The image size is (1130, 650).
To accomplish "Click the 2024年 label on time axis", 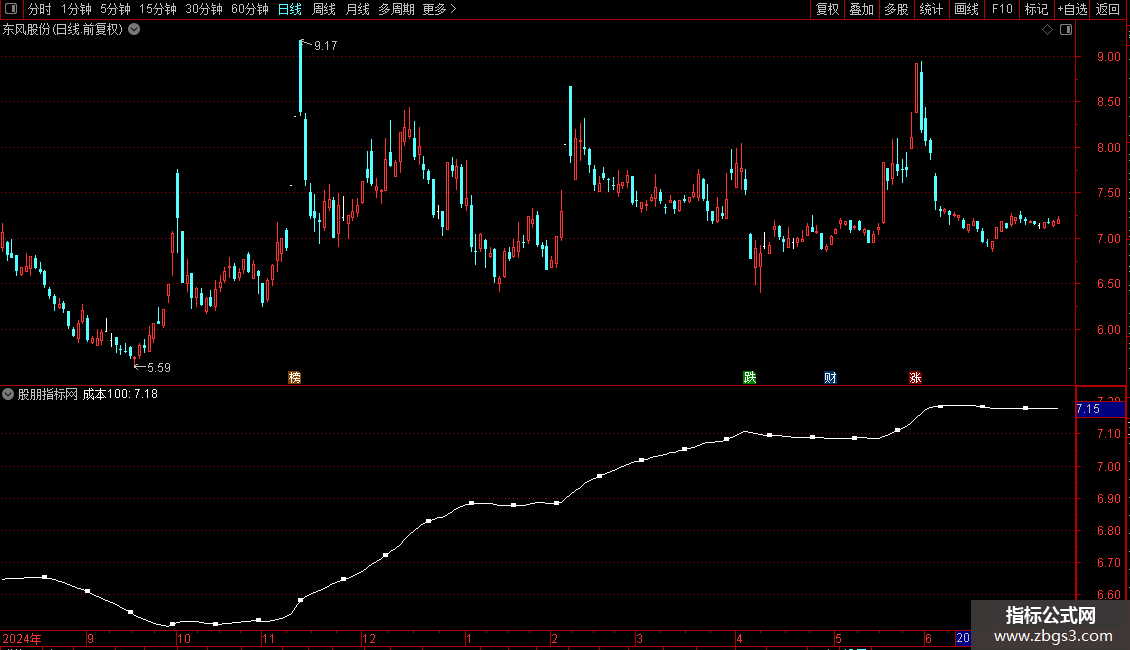I will pos(22,638).
